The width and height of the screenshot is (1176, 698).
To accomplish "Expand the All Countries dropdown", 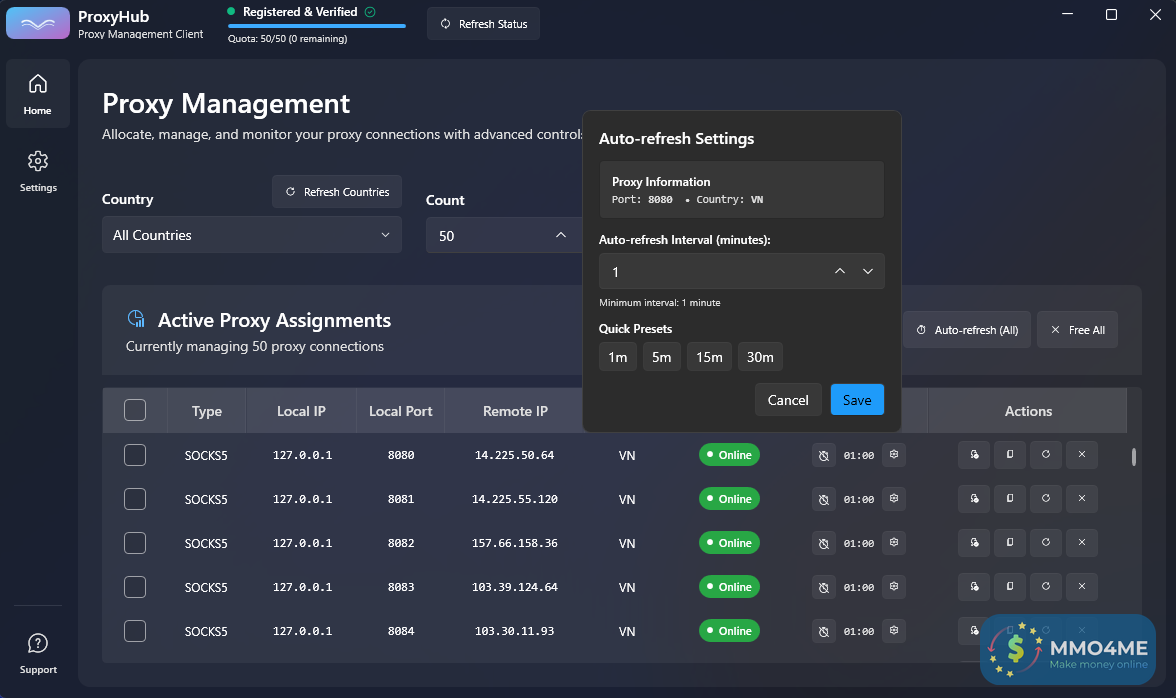I will click(x=251, y=235).
